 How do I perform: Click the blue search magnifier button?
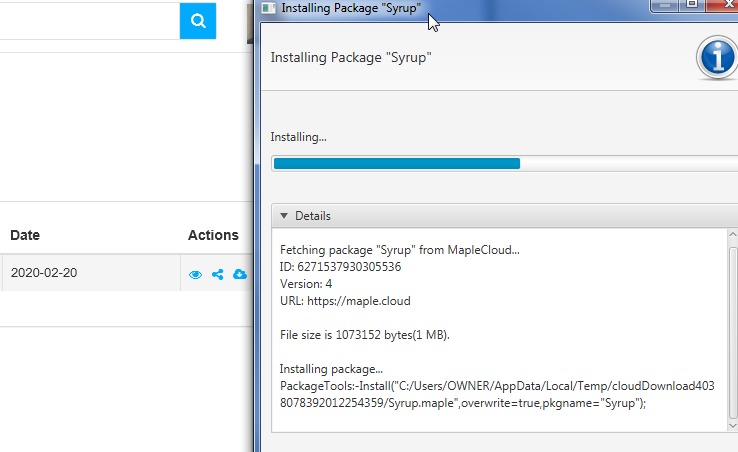[198, 21]
